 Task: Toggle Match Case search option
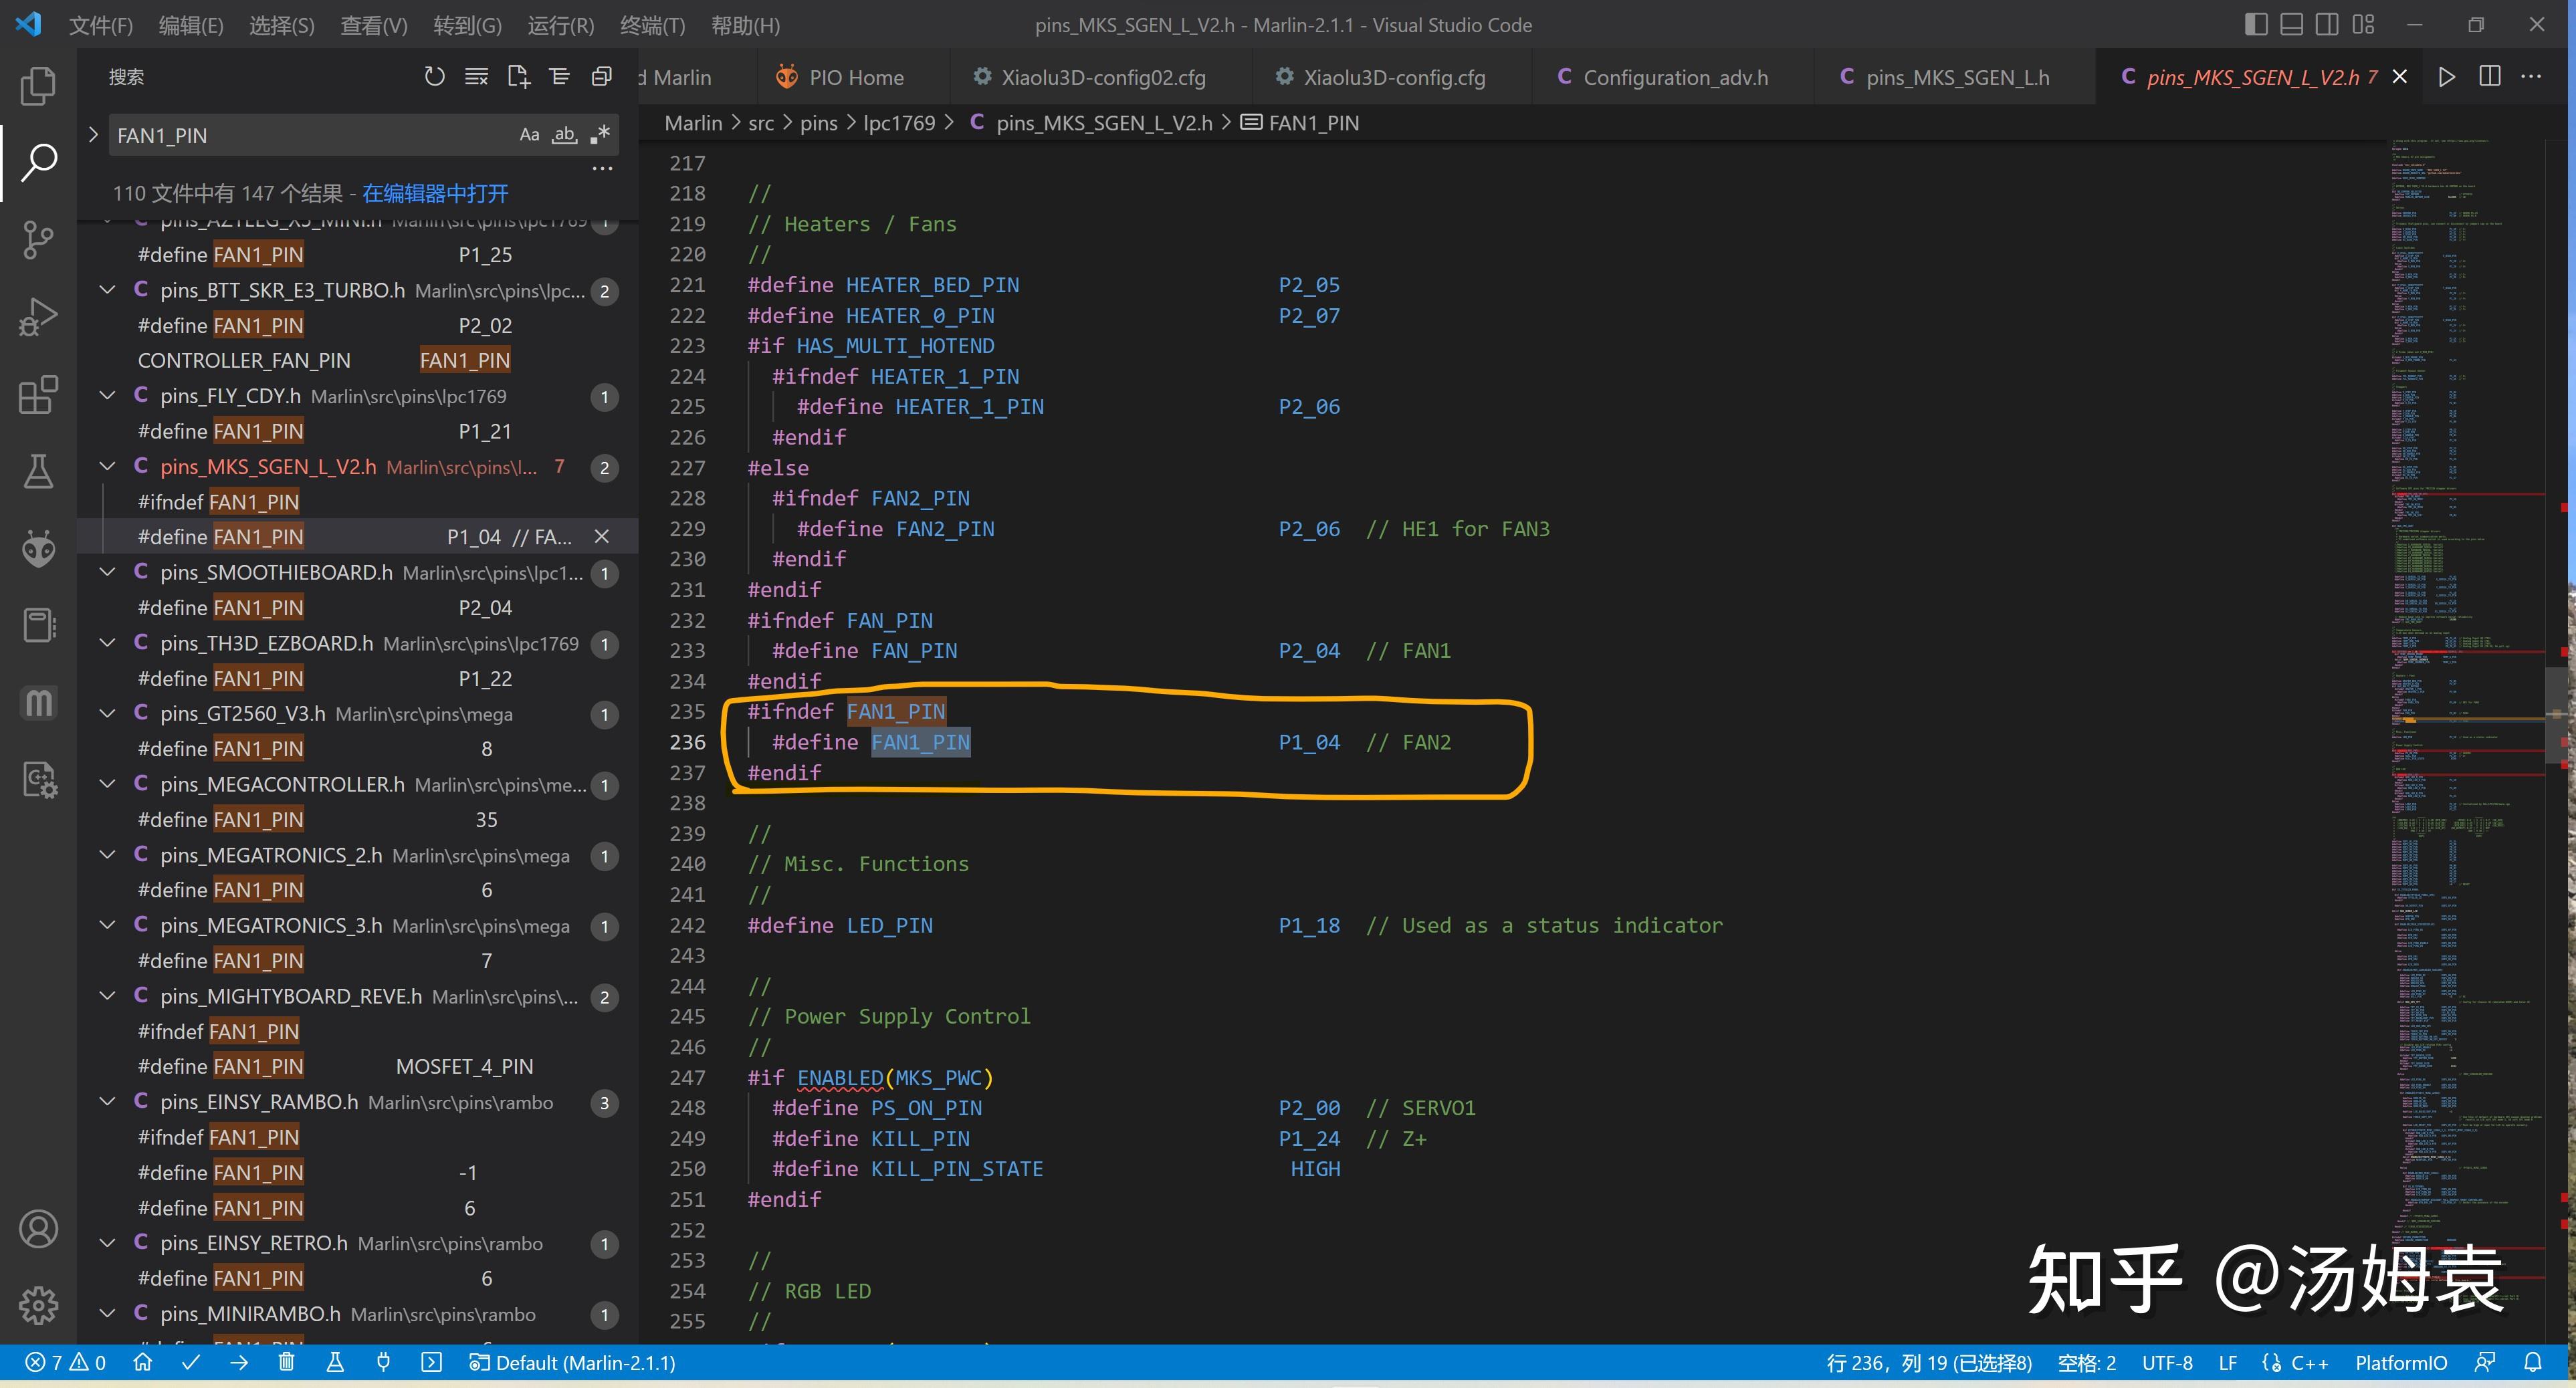click(x=529, y=135)
